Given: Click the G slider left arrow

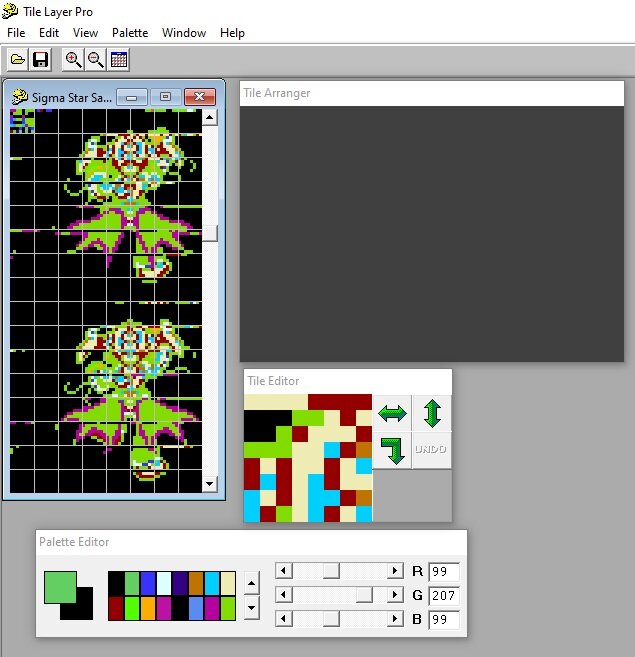Looking at the screenshot, I should click(x=284, y=595).
